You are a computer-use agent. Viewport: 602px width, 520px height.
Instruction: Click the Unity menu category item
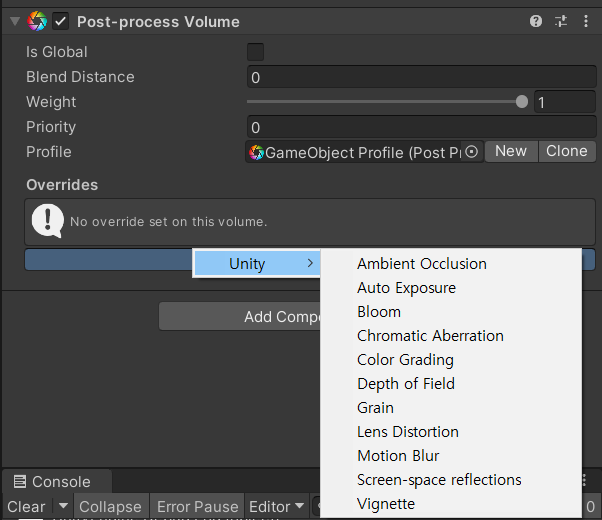pos(256,263)
